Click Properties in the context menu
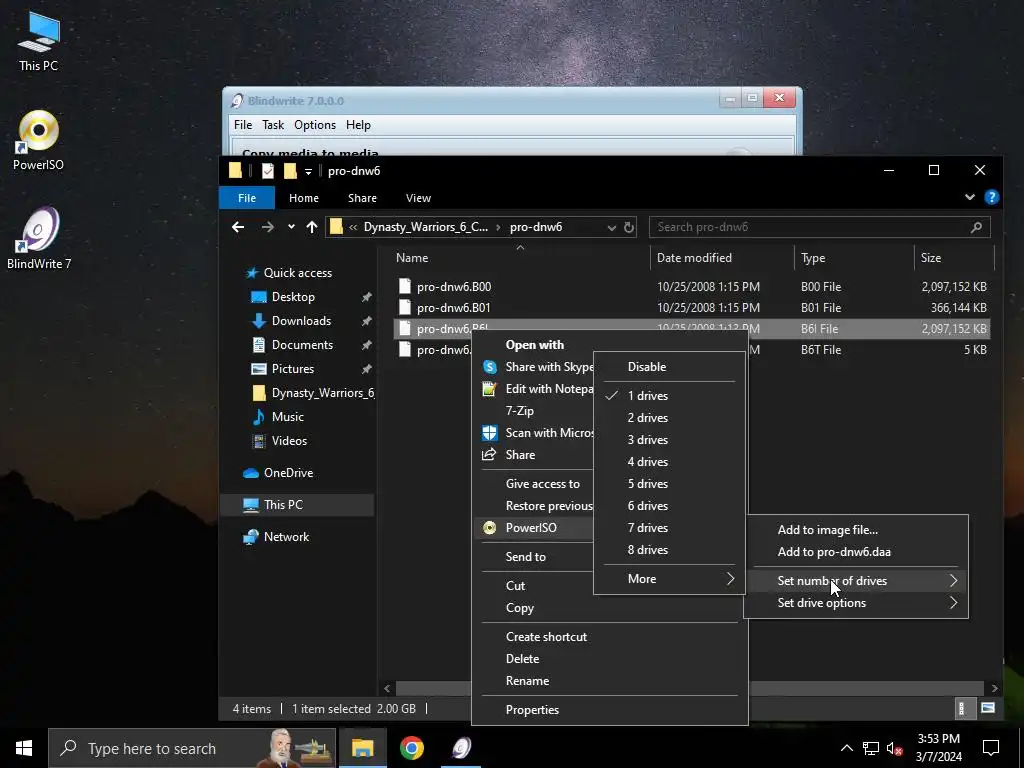 click(609, 710)
